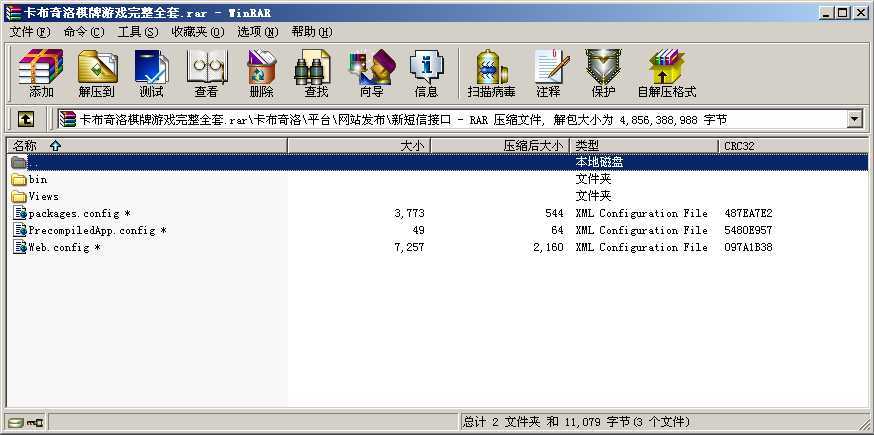Click the PrecompiledApp.config file icon
The height and width of the screenshot is (435, 874).
click(x=20, y=230)
